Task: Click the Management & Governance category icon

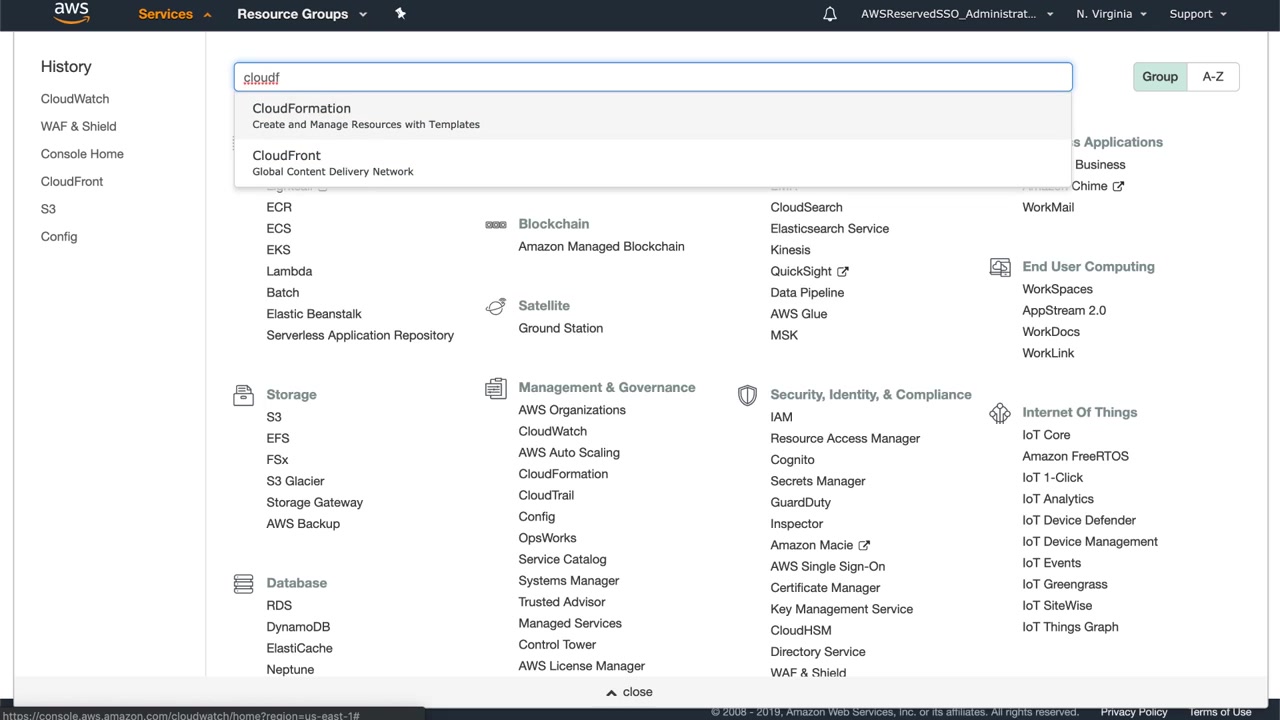Action: coord(495,388)
